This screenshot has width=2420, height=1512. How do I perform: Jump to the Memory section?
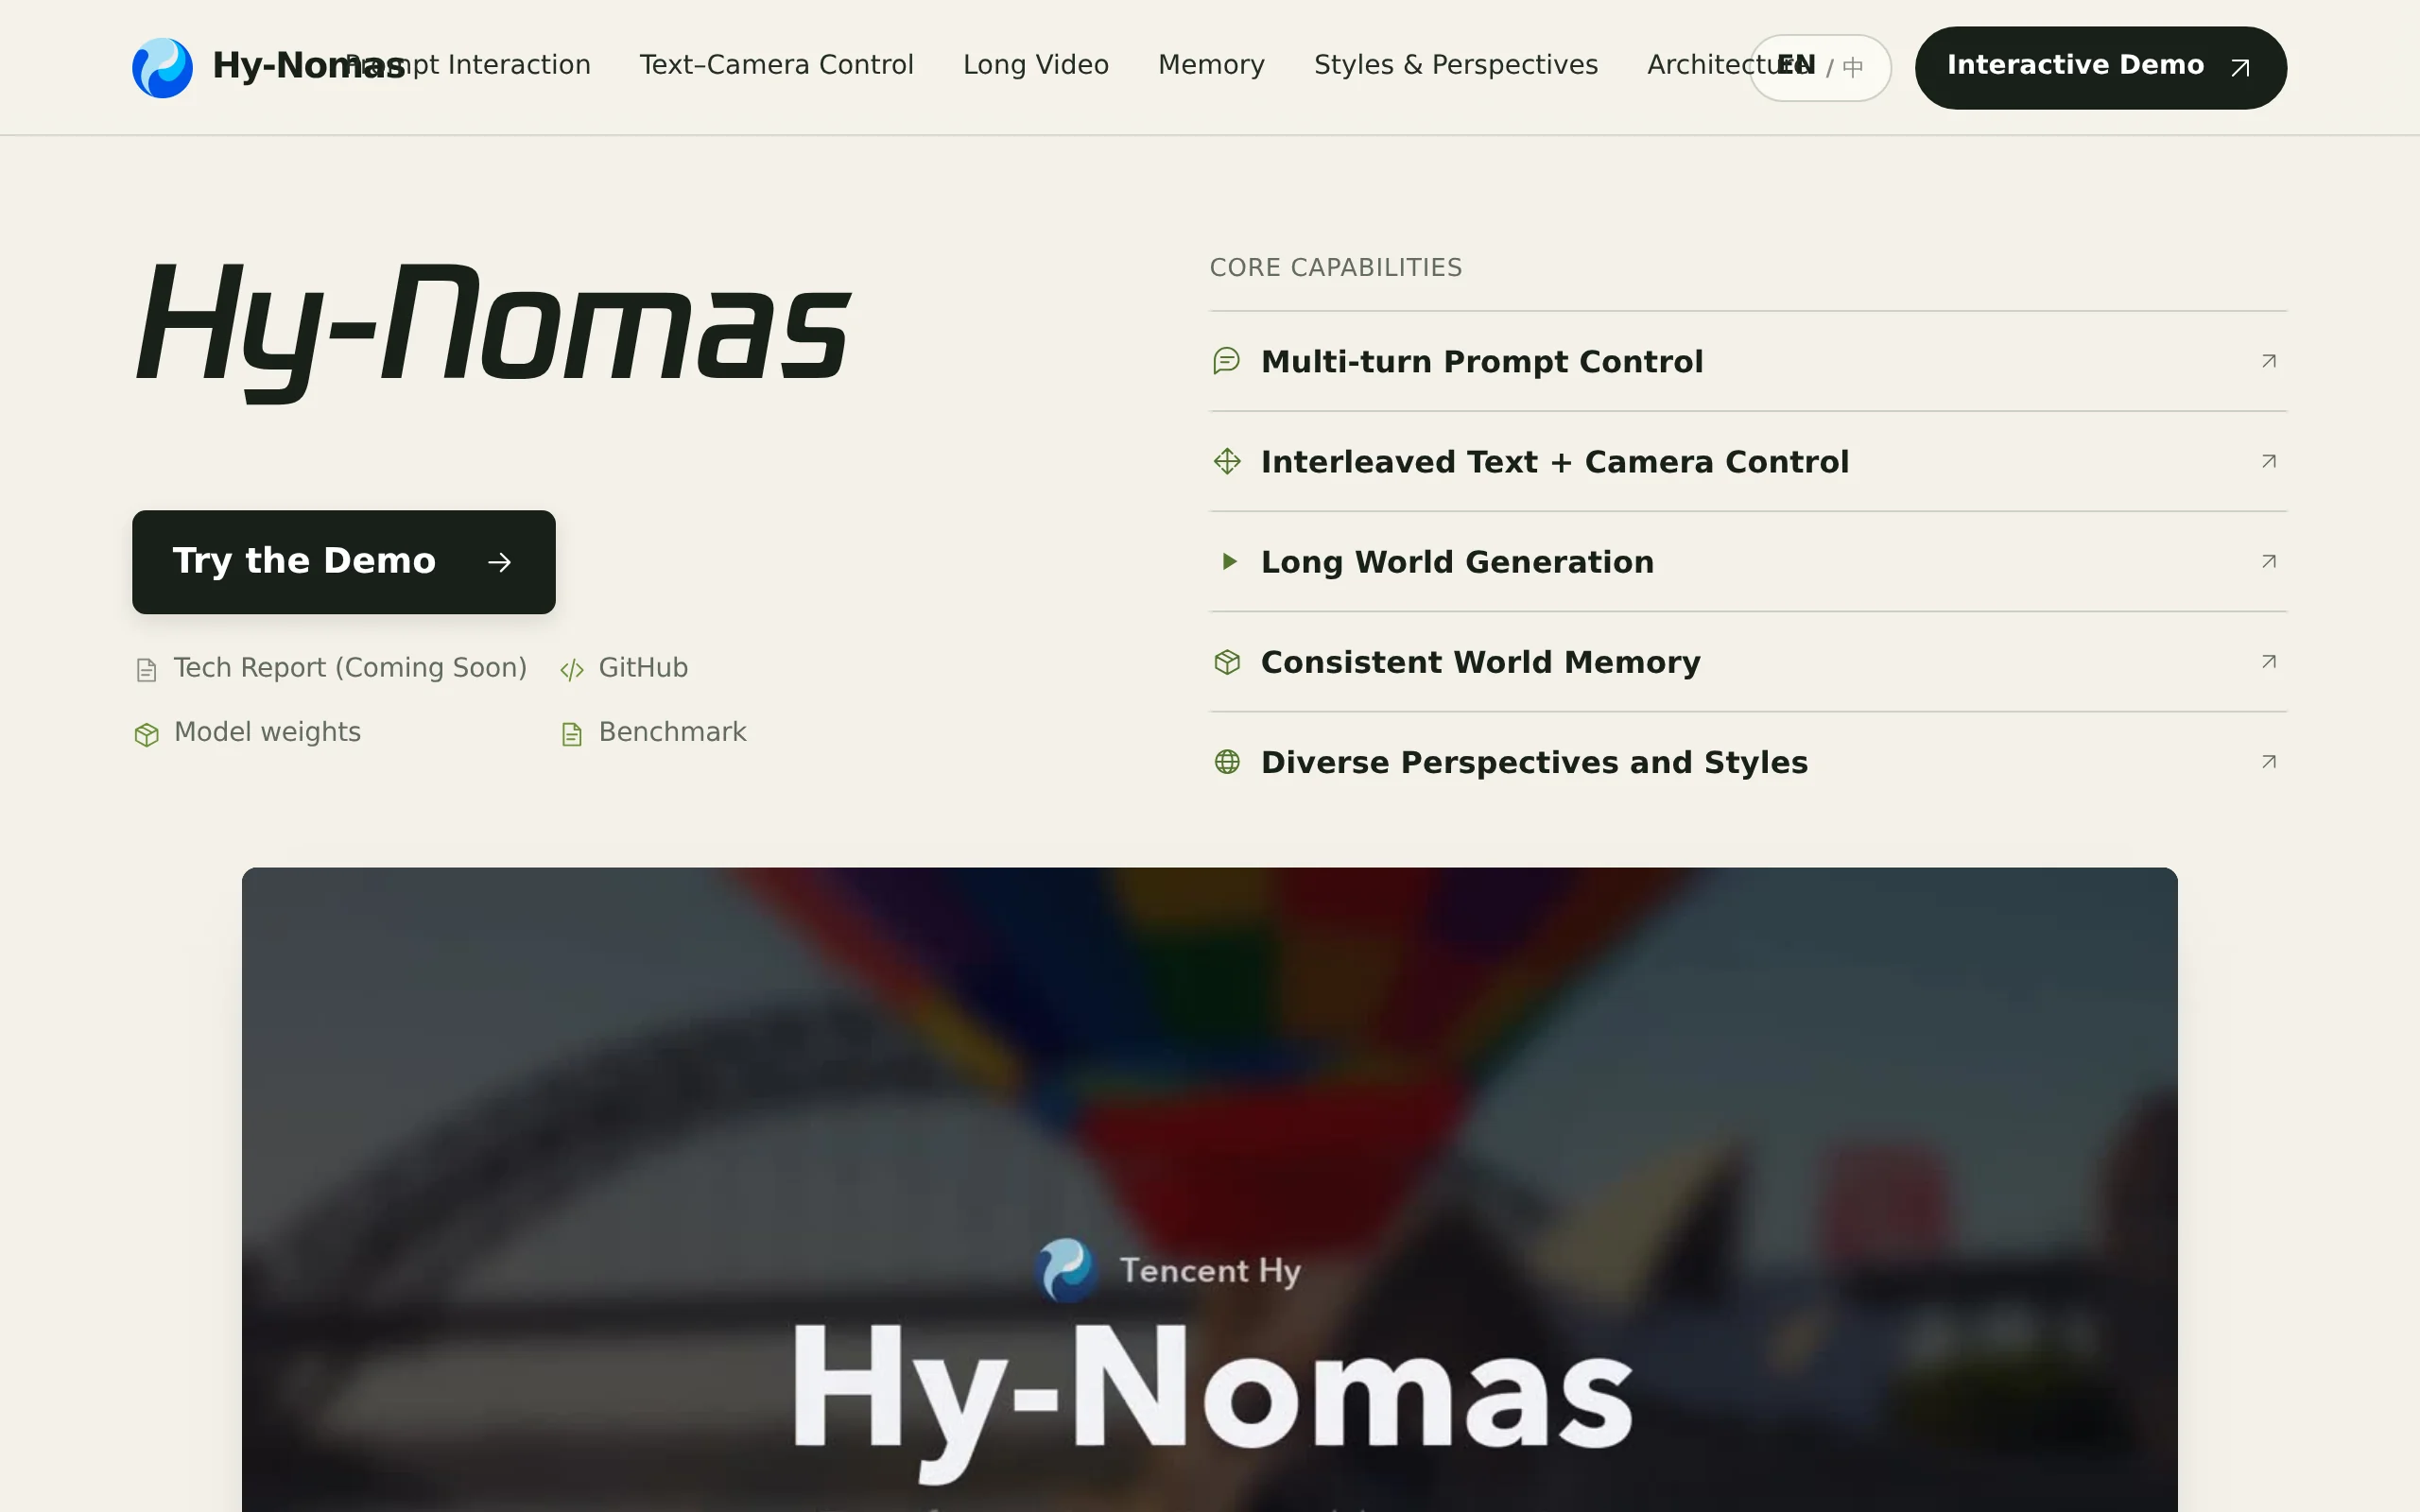coord(1211,65)
